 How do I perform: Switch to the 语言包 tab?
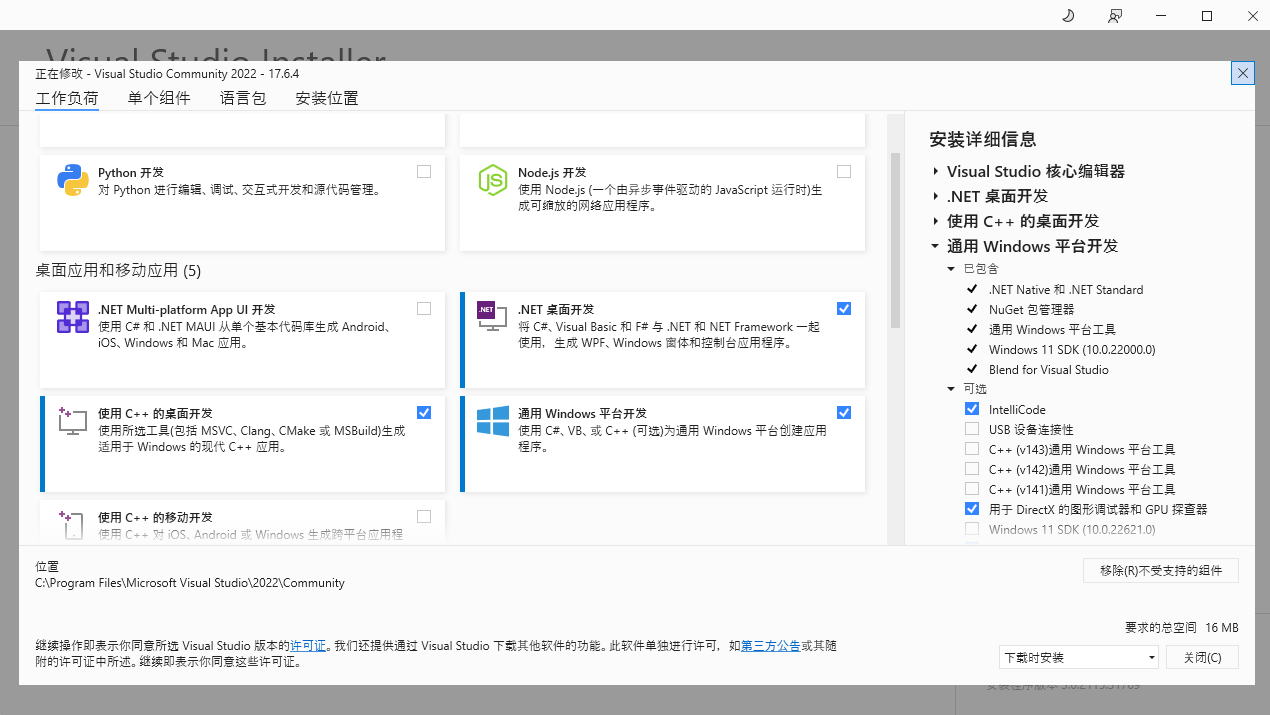tap(243, 98)
